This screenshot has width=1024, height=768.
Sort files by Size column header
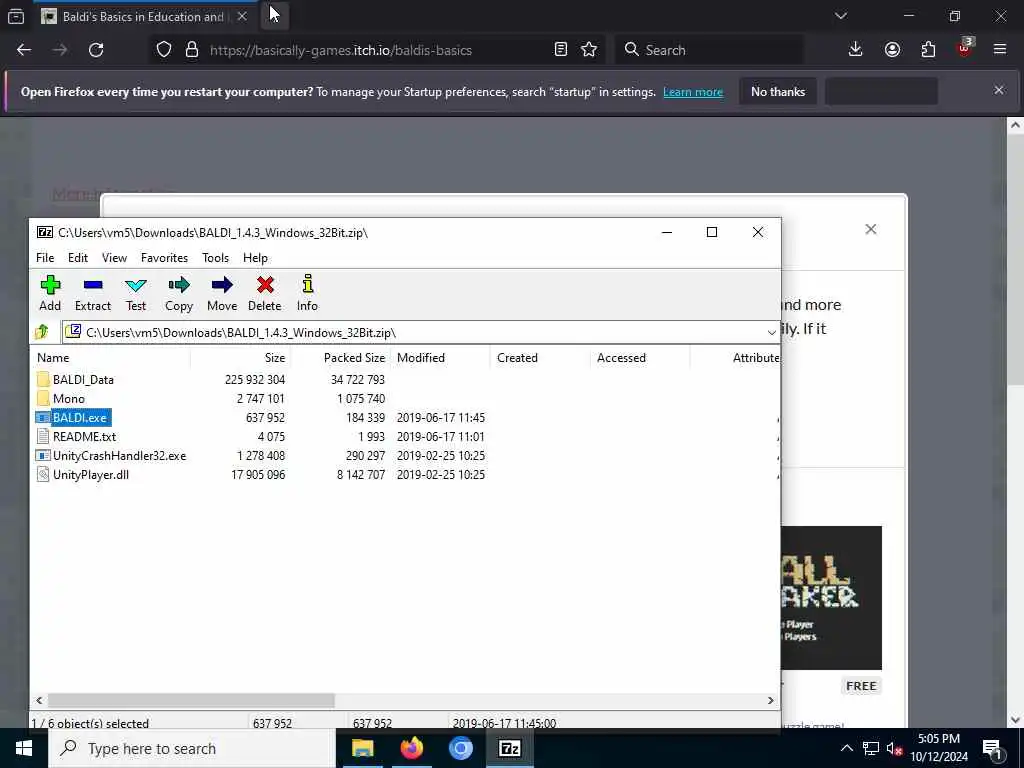pos(240,358)
